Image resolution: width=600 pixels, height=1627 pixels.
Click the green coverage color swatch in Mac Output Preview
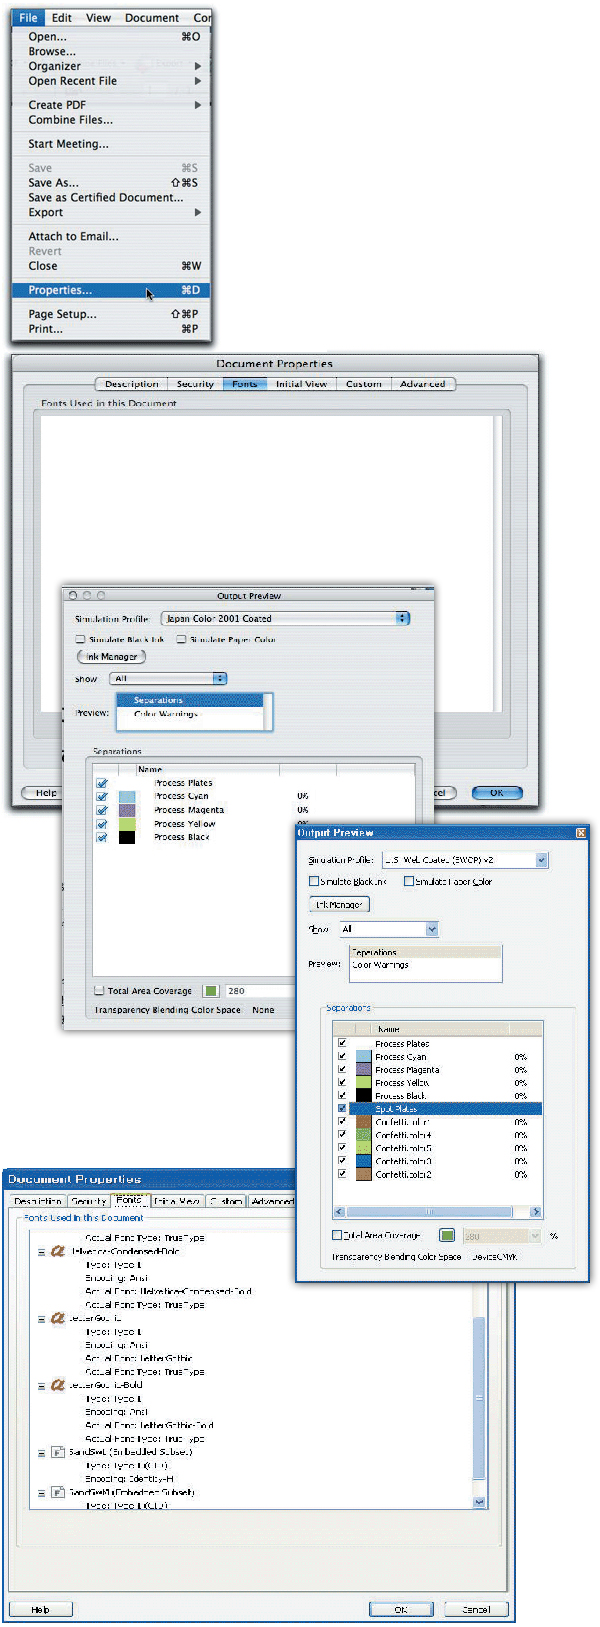(210, 991)
